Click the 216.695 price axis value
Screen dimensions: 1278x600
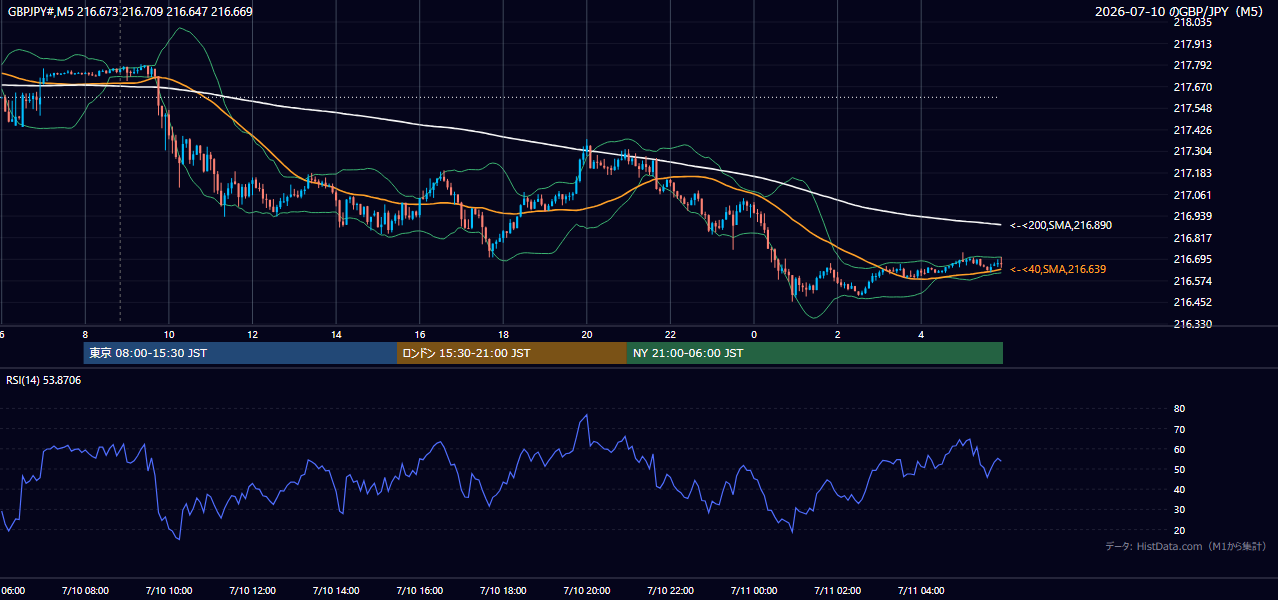[x=1192, y=259]
